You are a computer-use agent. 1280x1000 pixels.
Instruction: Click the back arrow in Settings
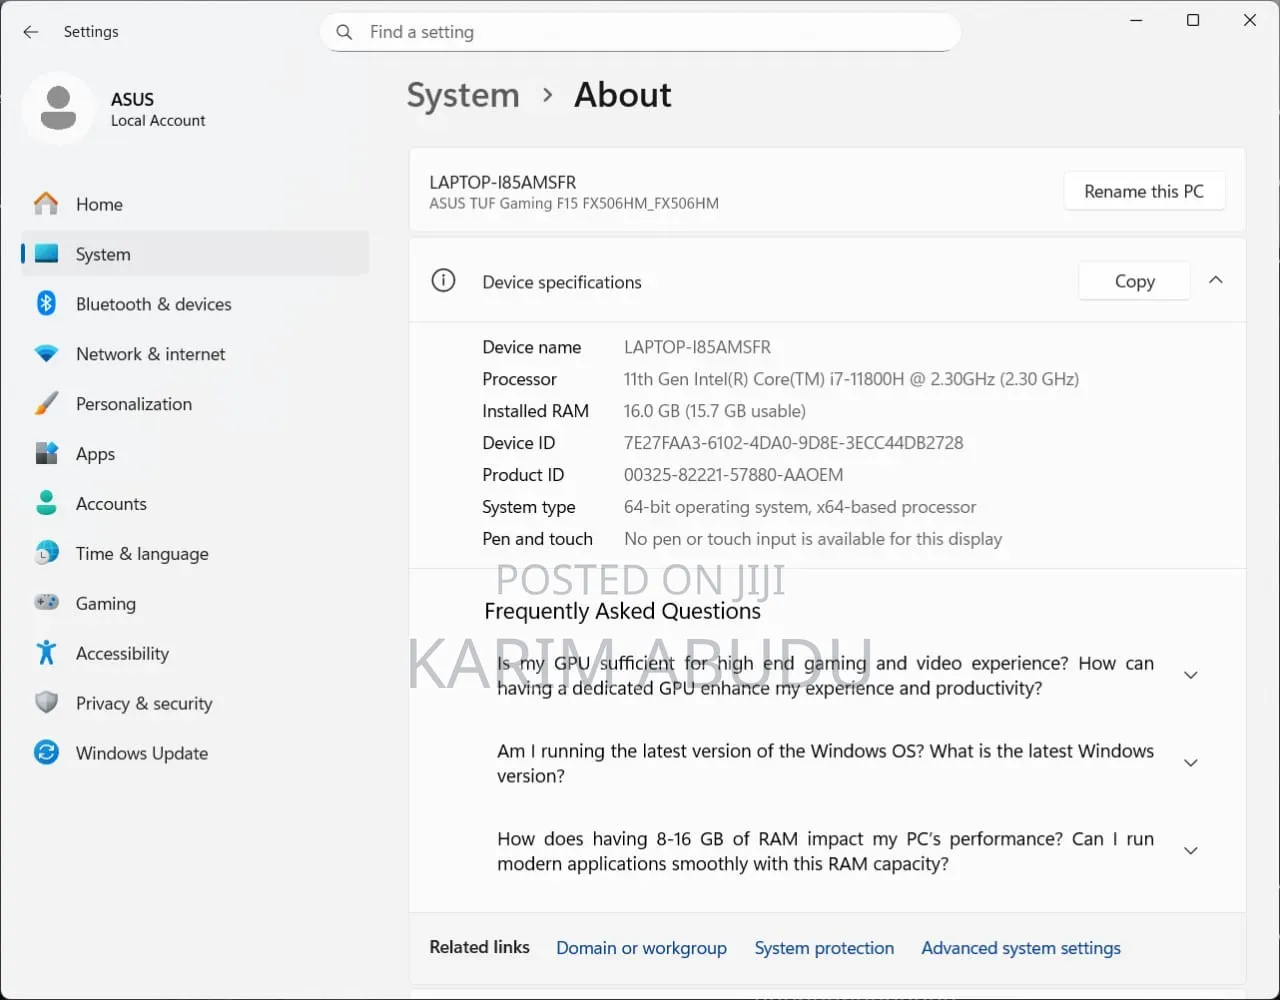31,32
